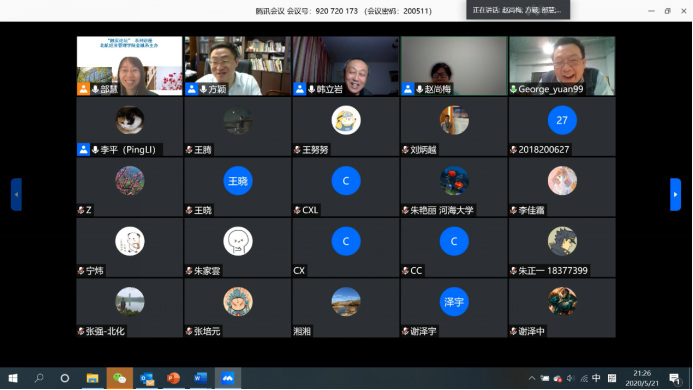Image resolution: width=693 pixels, height=390 pixels.
Task: Click the system volume speaker icon
Action: click(571, 379)
